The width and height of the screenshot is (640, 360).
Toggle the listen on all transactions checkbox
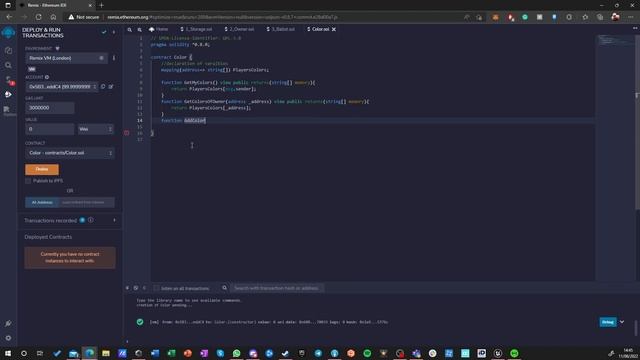coord(156,288)
